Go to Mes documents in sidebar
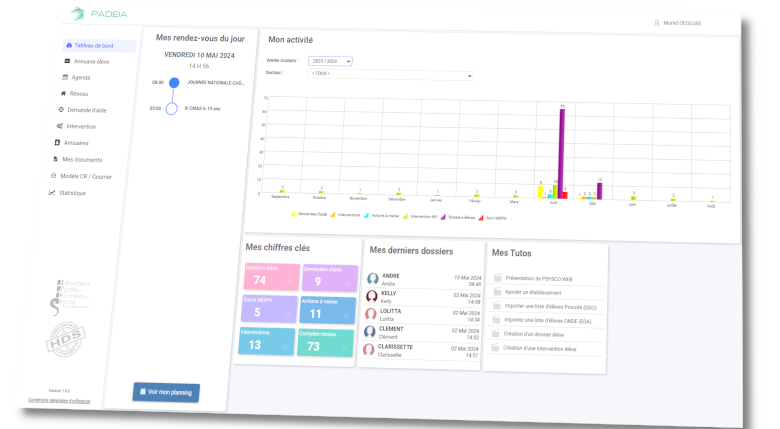This screenshot has height=429, width=780. 81,159
